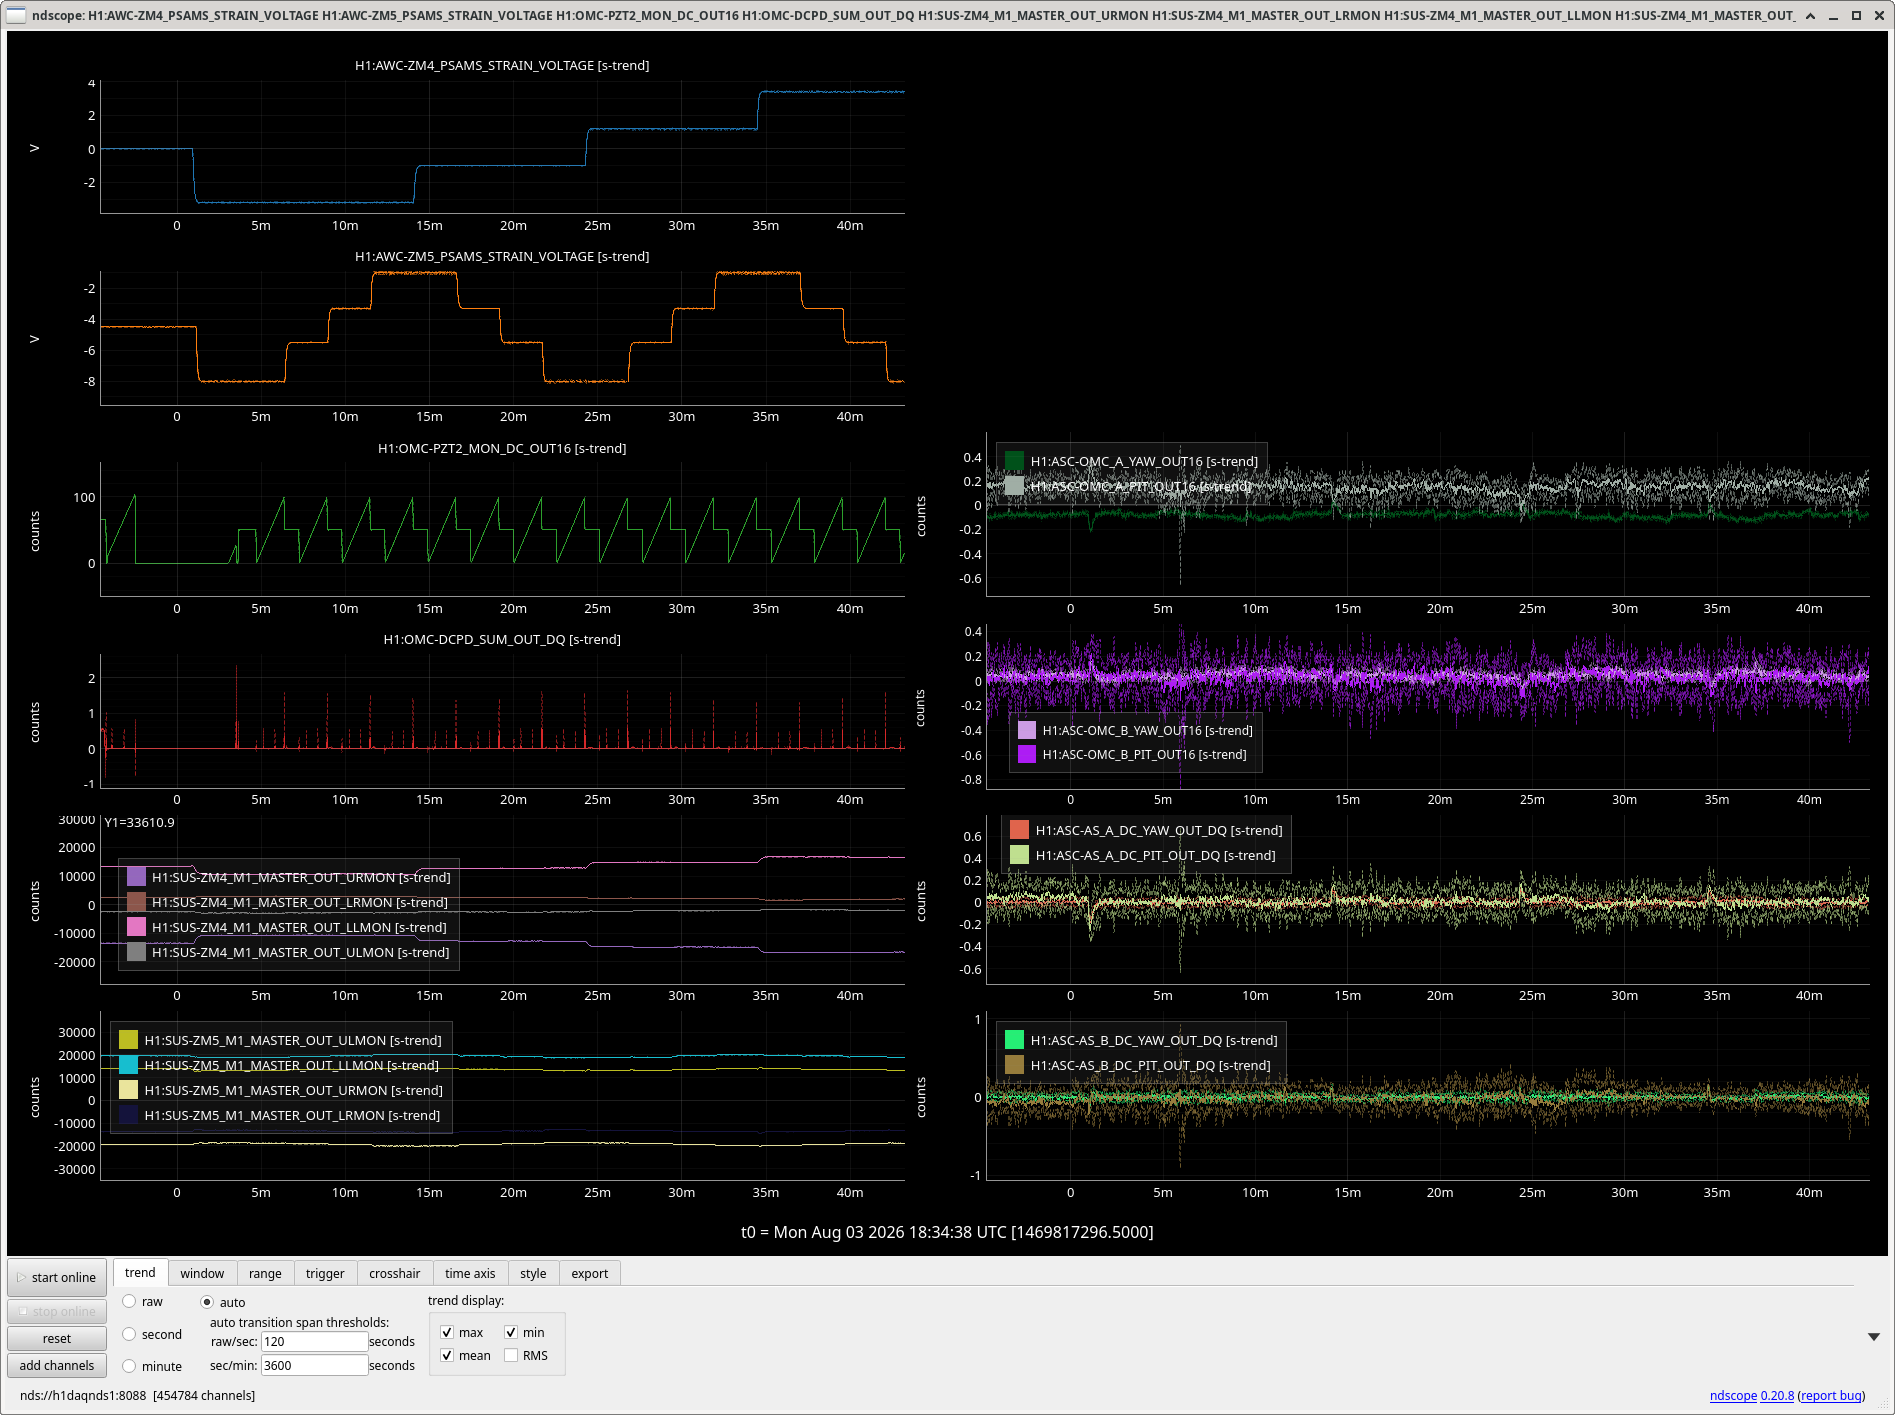
Task: Click the SUS-ZM5 ULMON yellow legend icon
Action: click(128, 1040)
